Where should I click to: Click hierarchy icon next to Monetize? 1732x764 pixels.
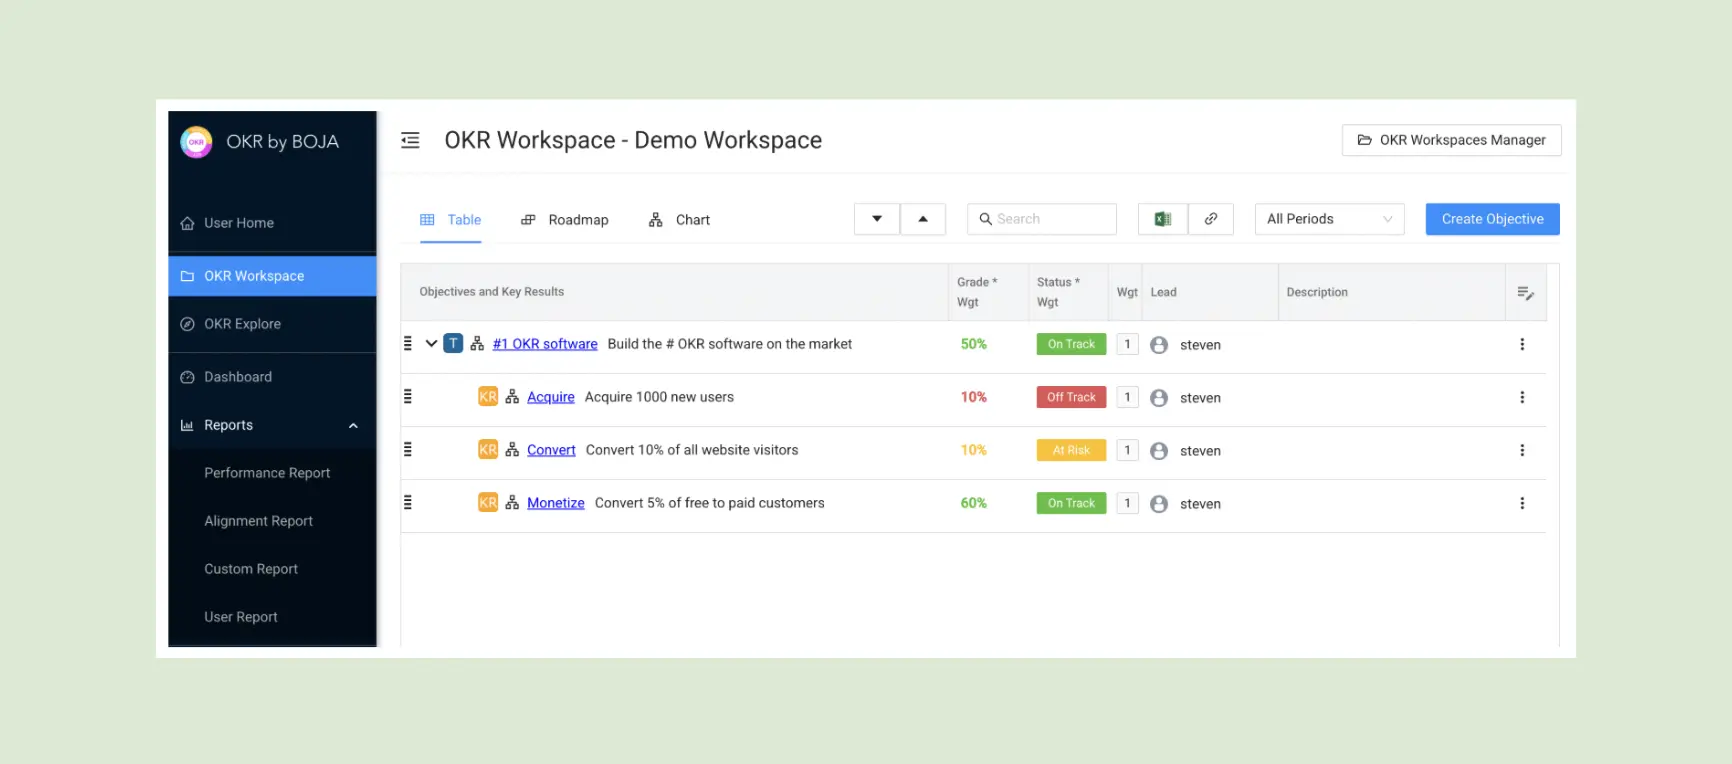coord(512,503)
